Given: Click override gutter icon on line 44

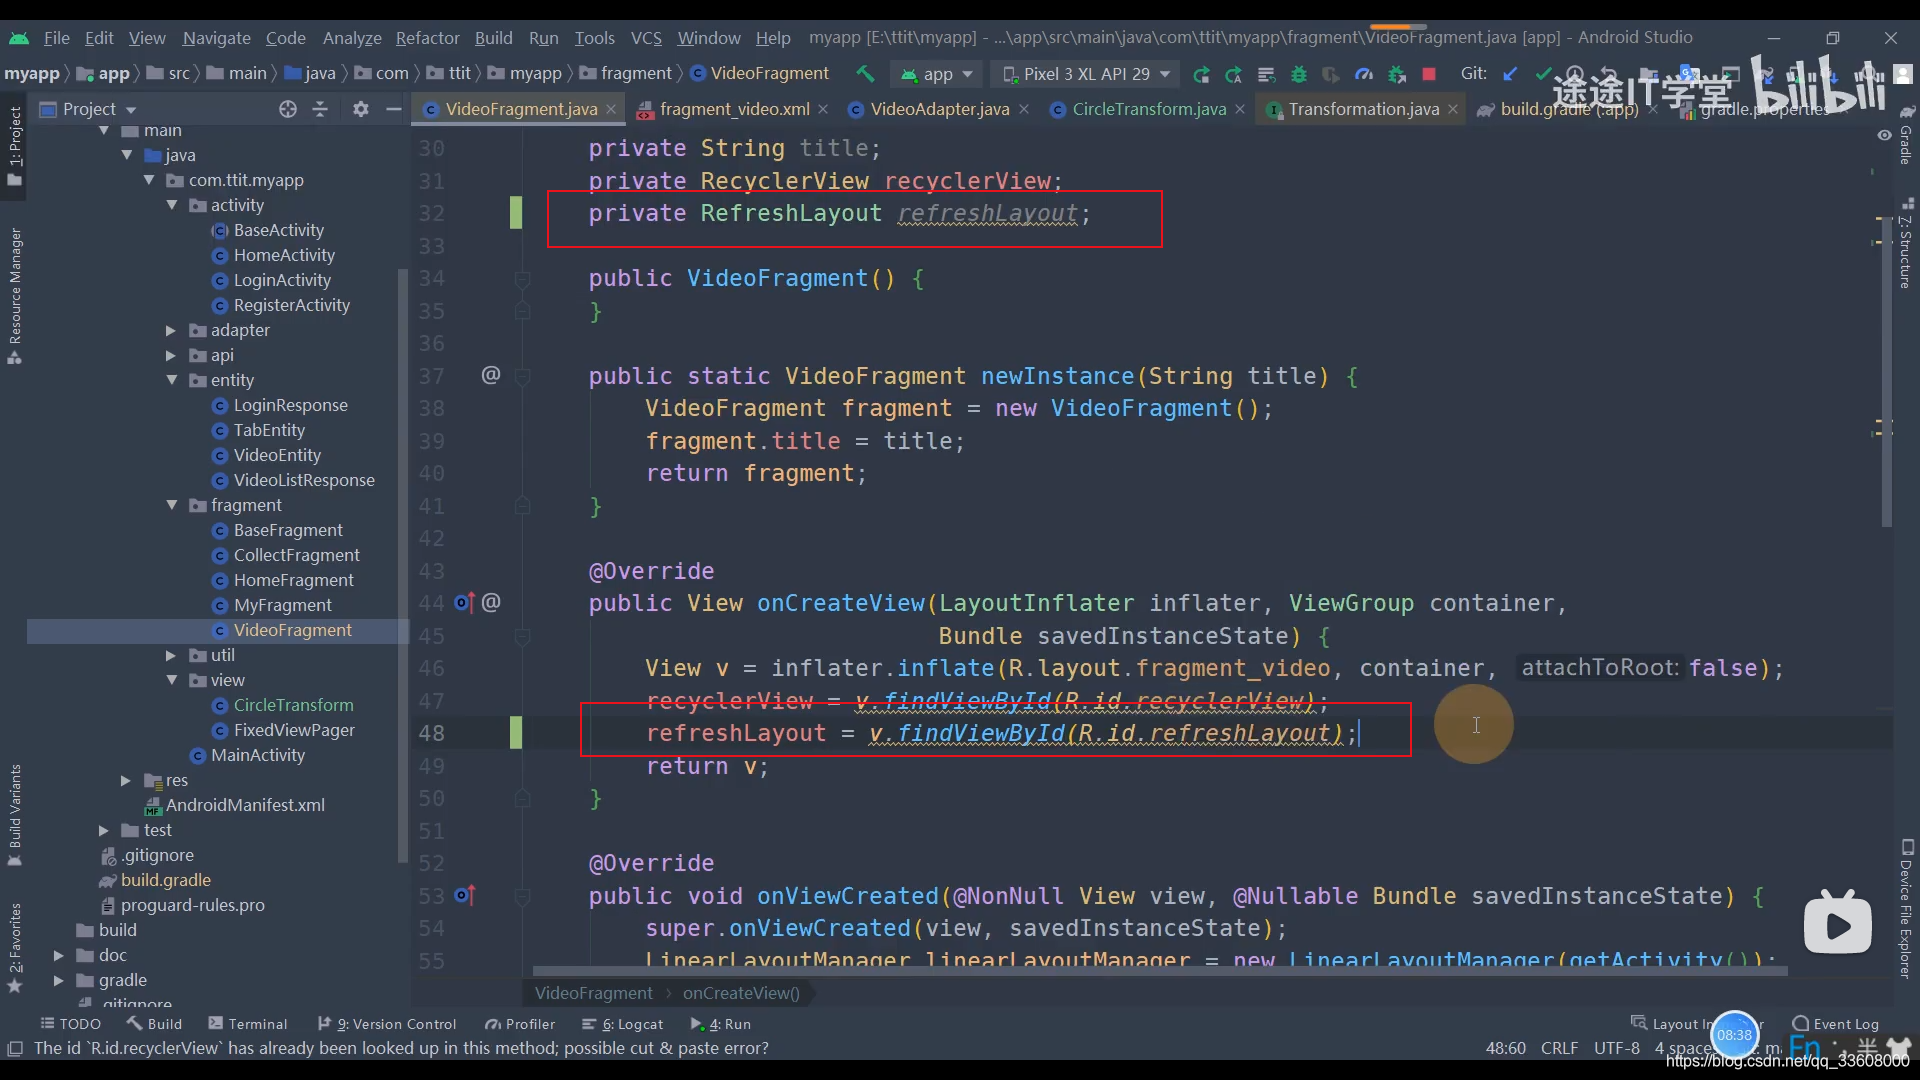Looking at the screenshot, I should click(x=464, y=603).
